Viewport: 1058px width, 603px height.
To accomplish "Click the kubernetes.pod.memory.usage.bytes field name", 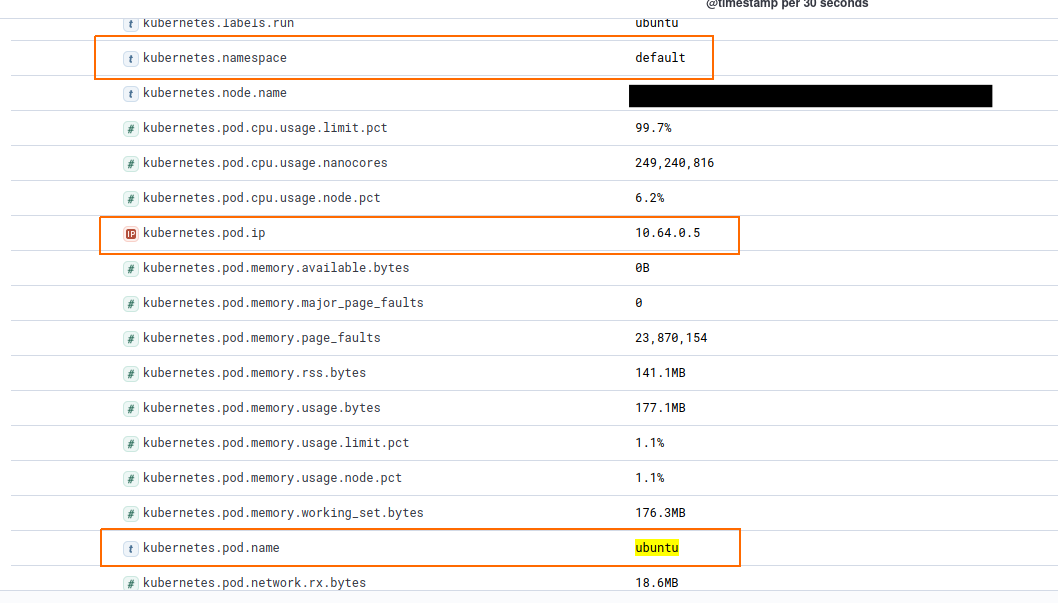I will pyautogui.click(x=262, y=409).
